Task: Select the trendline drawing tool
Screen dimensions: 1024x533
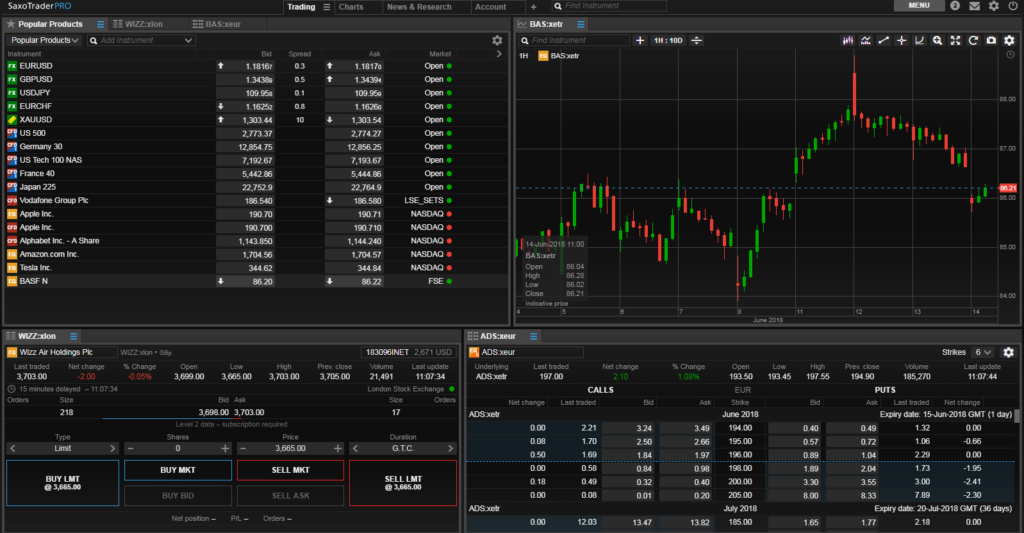Action: coord(883,41)
